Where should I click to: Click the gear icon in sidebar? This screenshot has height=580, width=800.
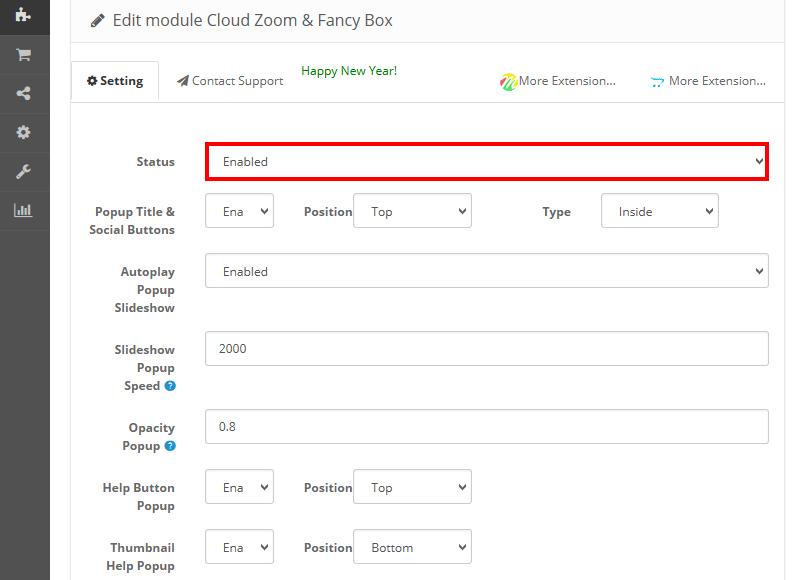23,132
